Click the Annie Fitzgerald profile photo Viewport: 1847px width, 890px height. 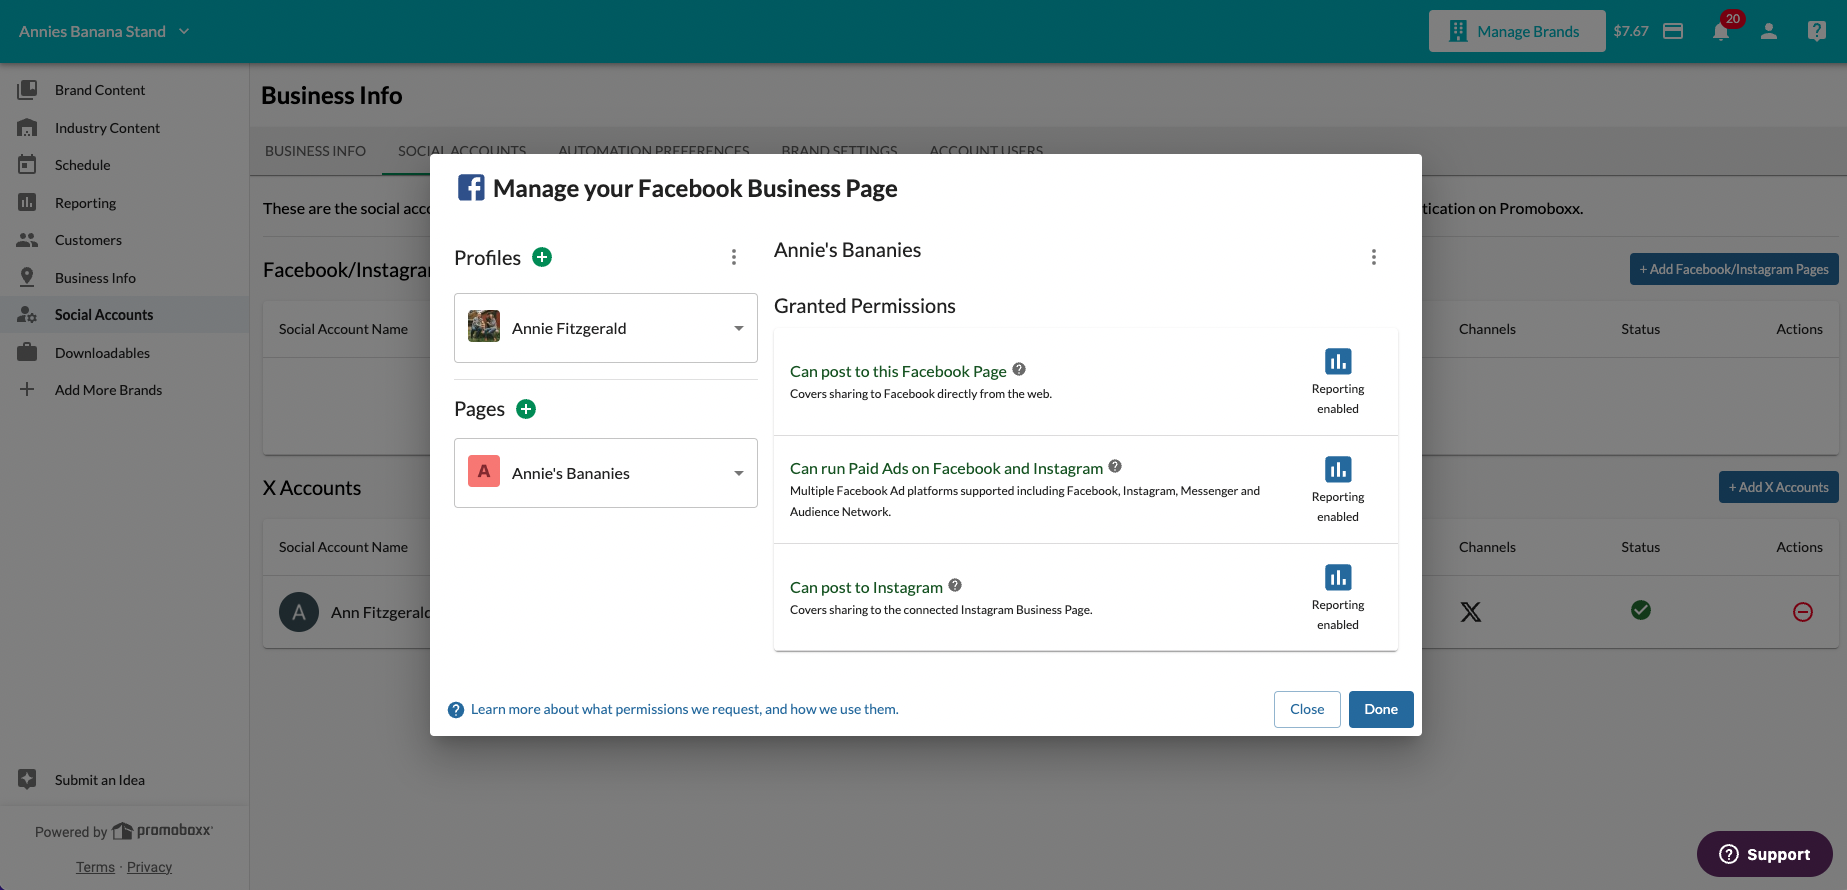[x=484, y=326]
